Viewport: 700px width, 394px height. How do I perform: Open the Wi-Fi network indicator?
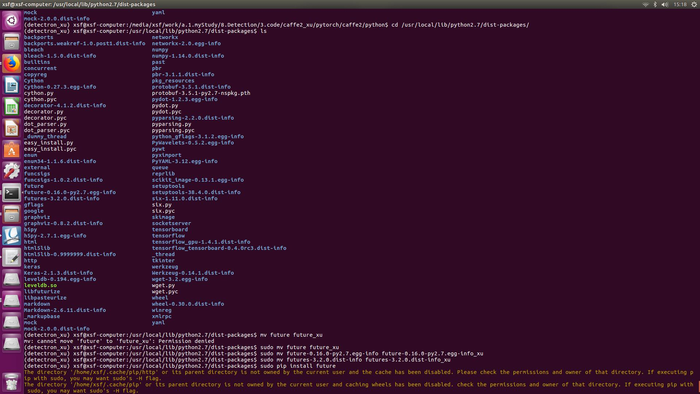pyautogui.click(x=646, y=4)
